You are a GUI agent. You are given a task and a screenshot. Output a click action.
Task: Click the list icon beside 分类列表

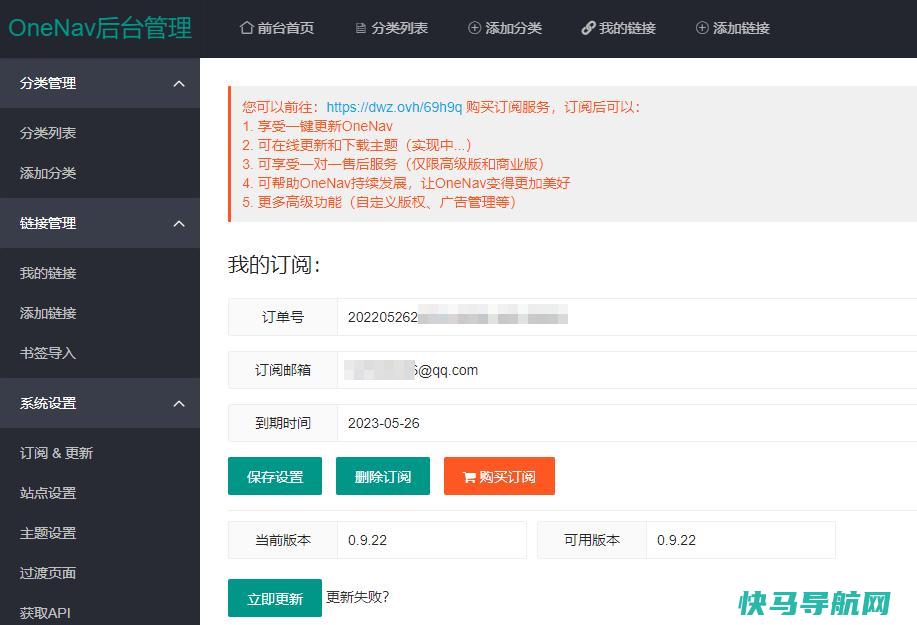[x=361, y=28]
